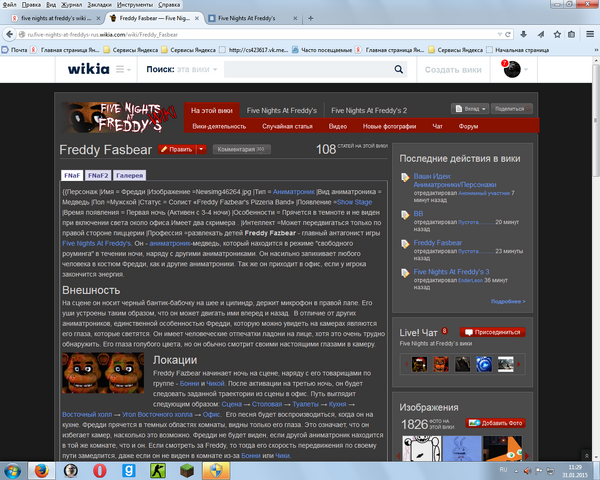
Task: Expand user account dropdown arrow
Action: point(526,70)
